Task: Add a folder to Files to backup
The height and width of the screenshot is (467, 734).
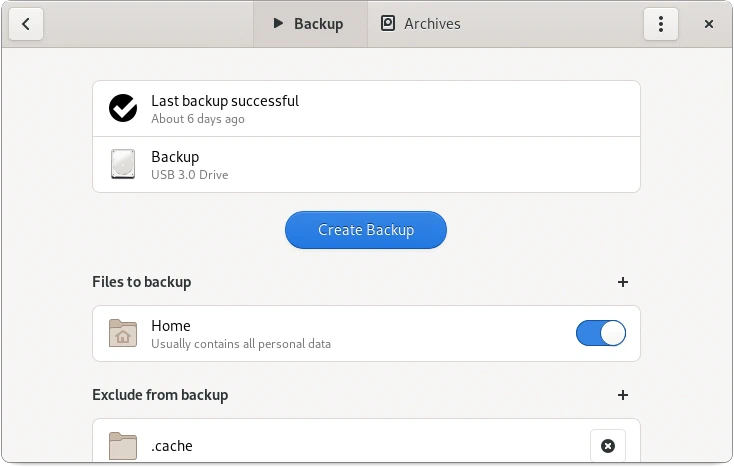Action: (622, 282)
